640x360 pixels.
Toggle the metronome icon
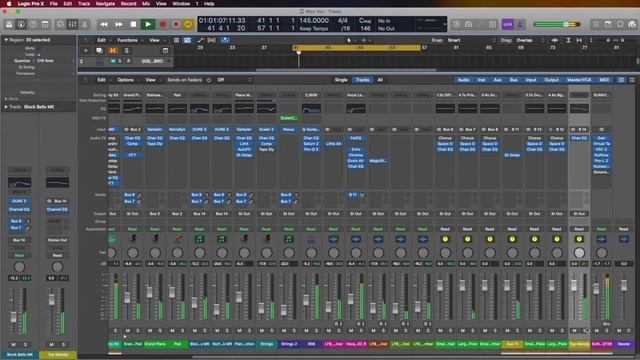pyautogui.click(x=520, y=24)
